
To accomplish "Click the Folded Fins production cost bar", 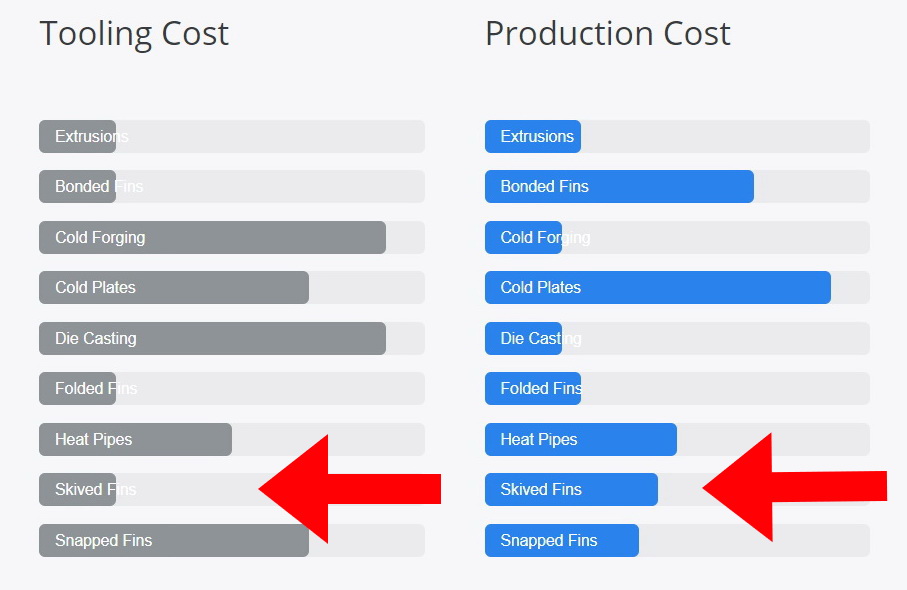I will point(677,388).
